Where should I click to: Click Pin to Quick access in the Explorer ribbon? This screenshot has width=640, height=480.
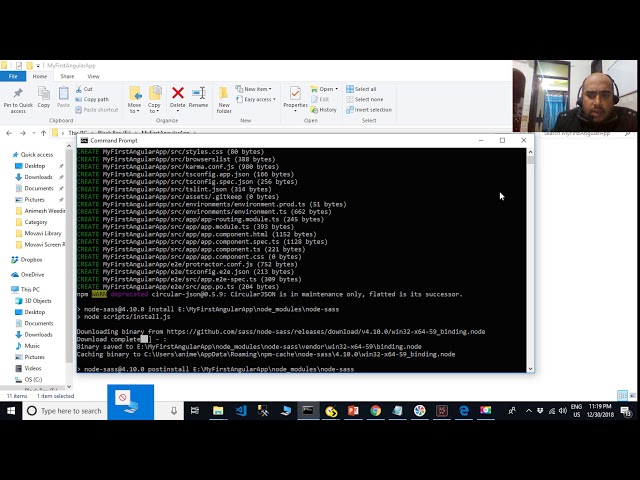point(18,100)
